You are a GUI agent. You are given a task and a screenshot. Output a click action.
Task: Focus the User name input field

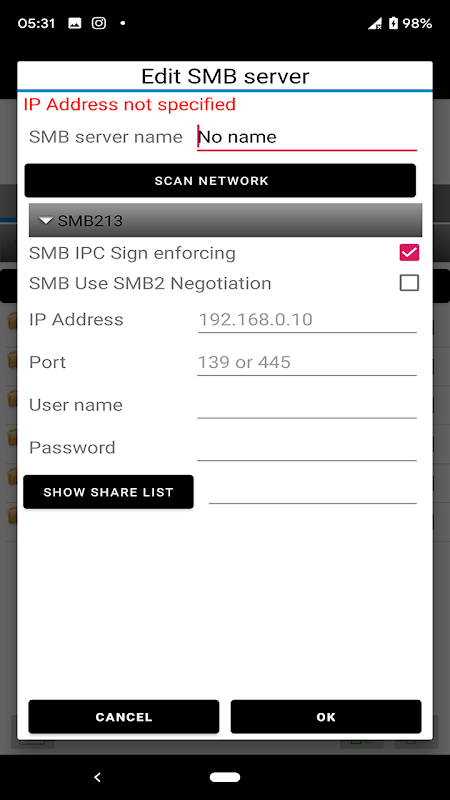[x=307, y=405]
